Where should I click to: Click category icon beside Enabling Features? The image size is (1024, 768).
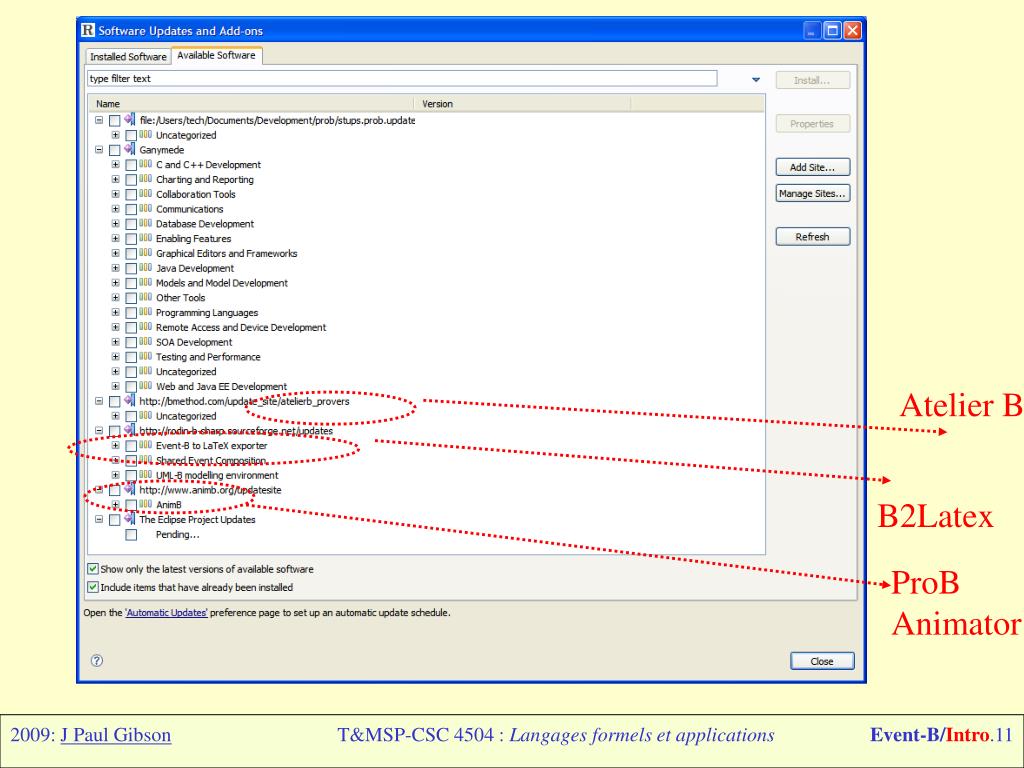coord(146,238)
